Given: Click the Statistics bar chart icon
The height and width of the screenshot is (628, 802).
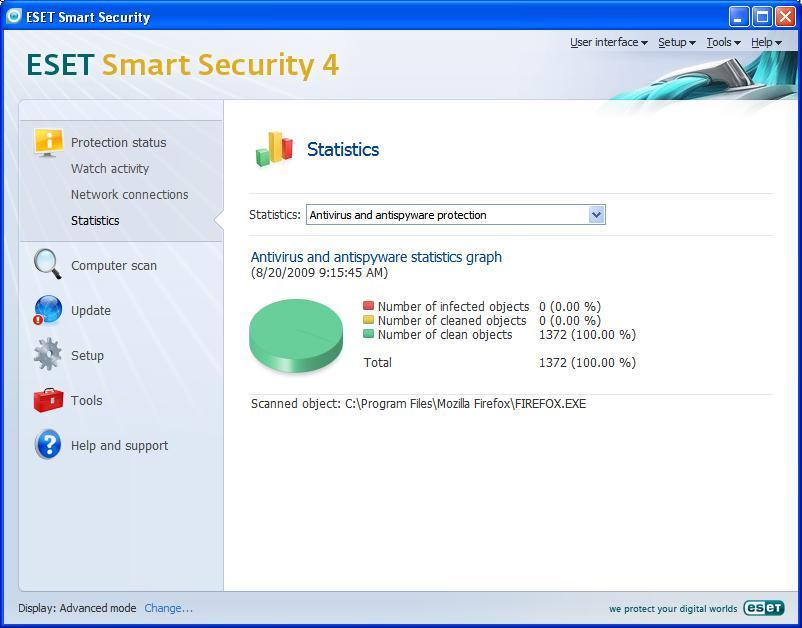Looking at the screenshot, I should [x=273, y=149].
